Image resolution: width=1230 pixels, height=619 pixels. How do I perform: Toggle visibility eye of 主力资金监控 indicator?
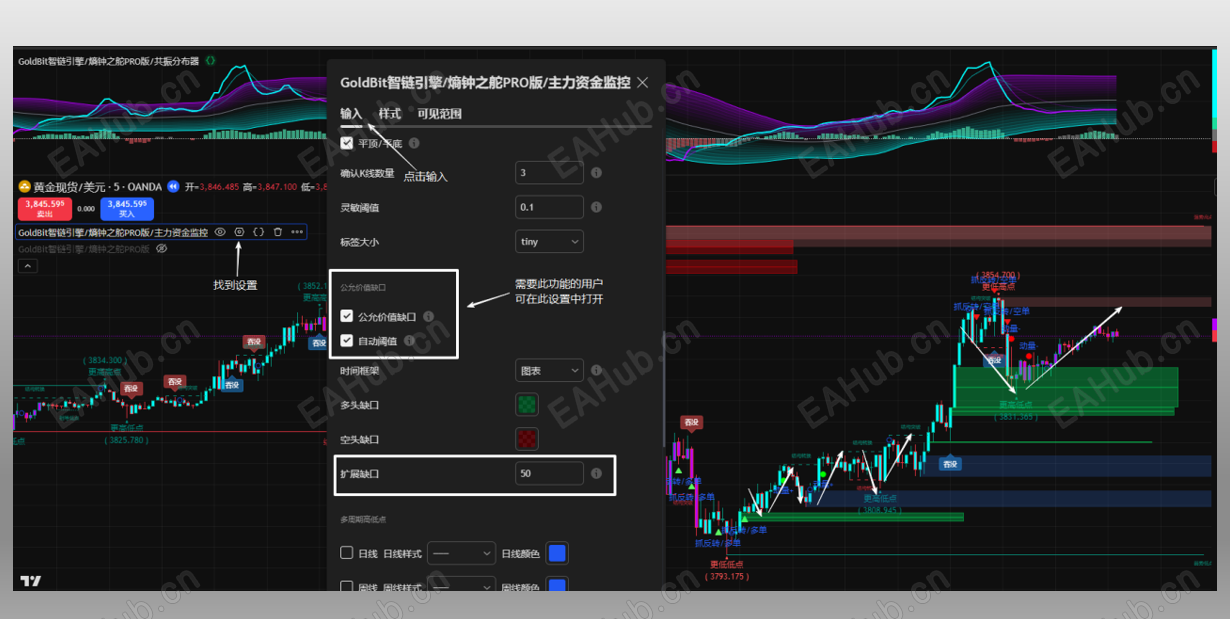[220, 232]
